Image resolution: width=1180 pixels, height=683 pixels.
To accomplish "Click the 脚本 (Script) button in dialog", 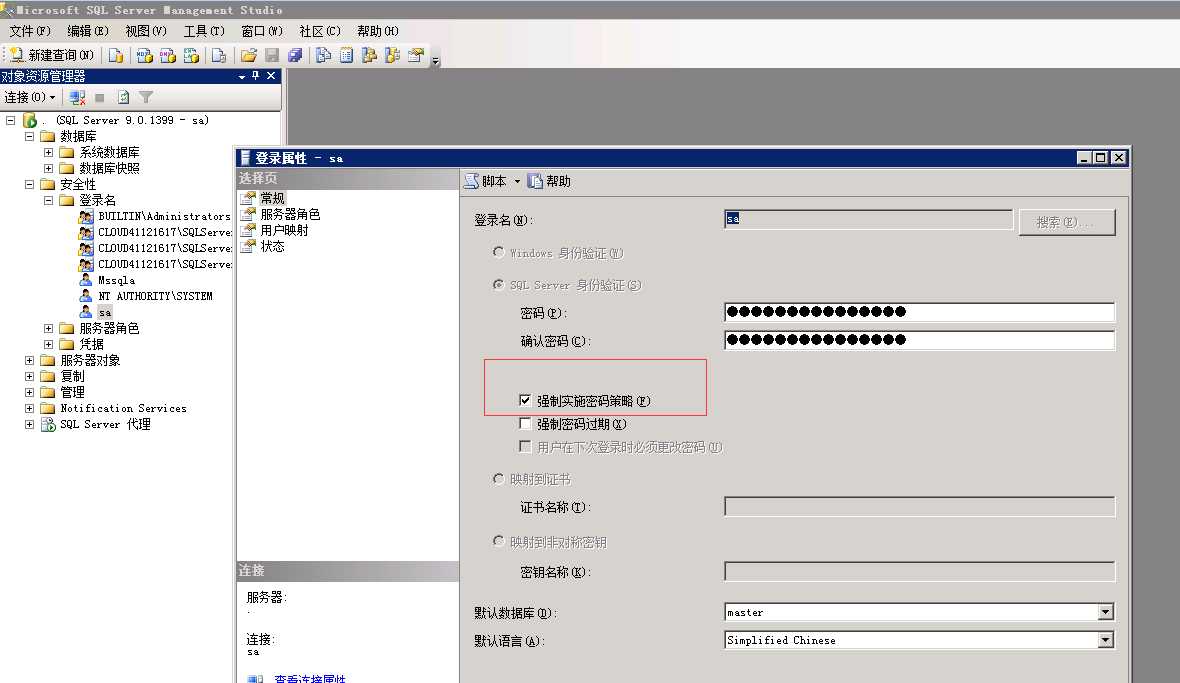I will (486, 181).
